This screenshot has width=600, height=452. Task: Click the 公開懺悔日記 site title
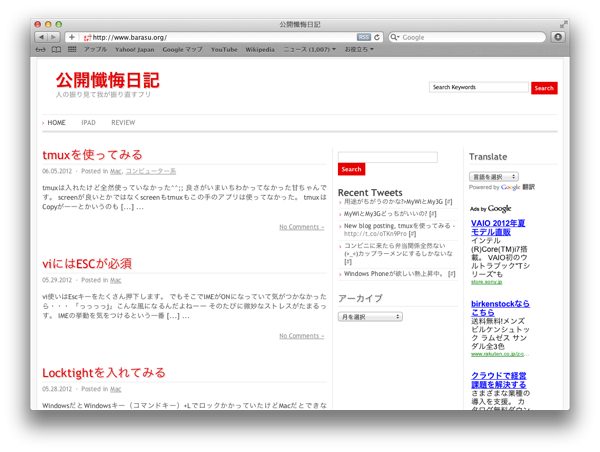108,80
